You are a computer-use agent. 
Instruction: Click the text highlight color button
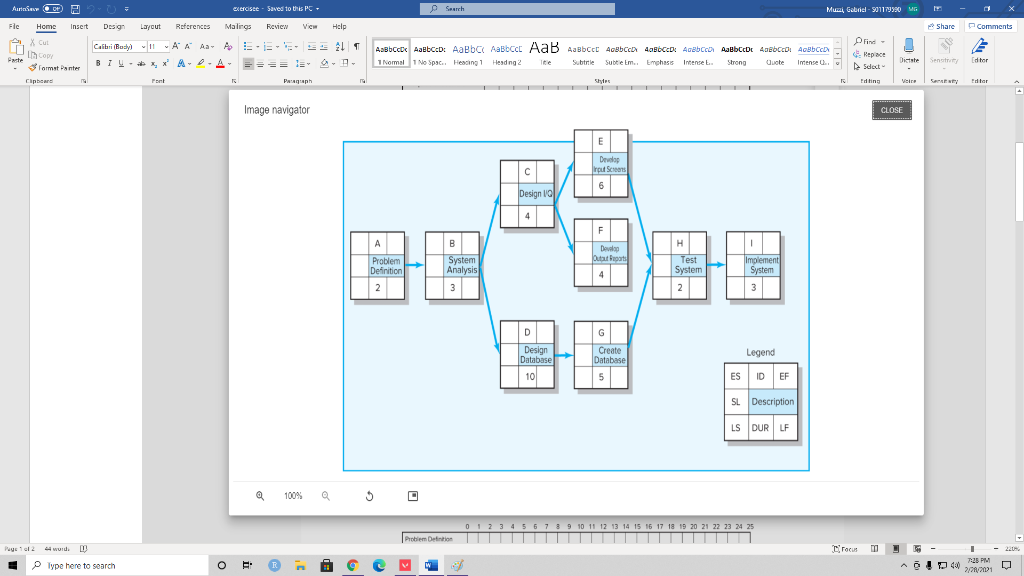pyautogui.click(x=200, y=64)
